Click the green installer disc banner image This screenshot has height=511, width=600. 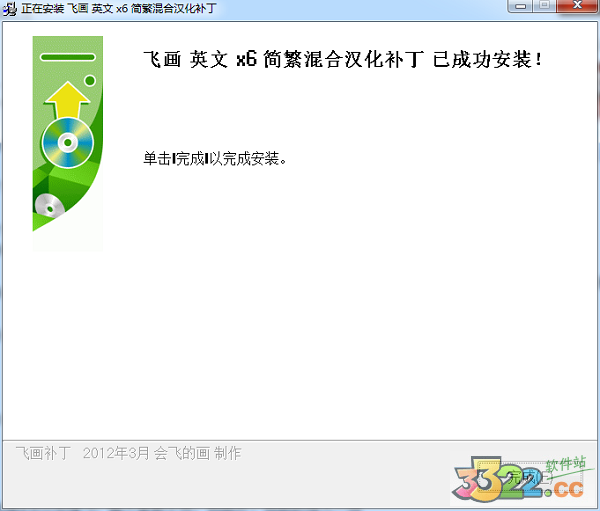(x=68, y=144)
